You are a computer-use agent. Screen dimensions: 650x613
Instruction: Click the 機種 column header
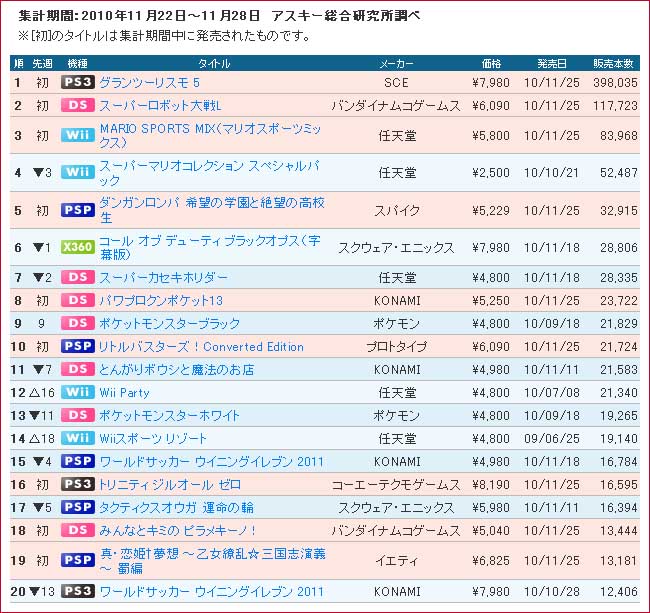(x=78, y=63)
